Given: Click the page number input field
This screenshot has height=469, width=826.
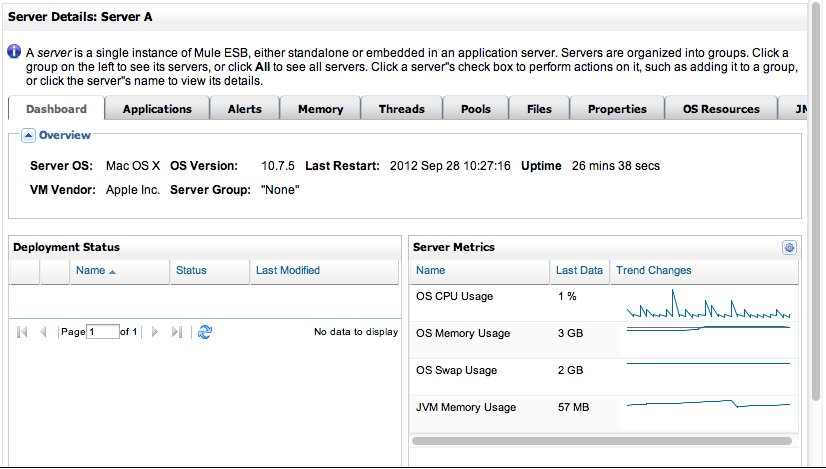Looking at the screenshot, I should pyautogui.click(x=102, y=332).
